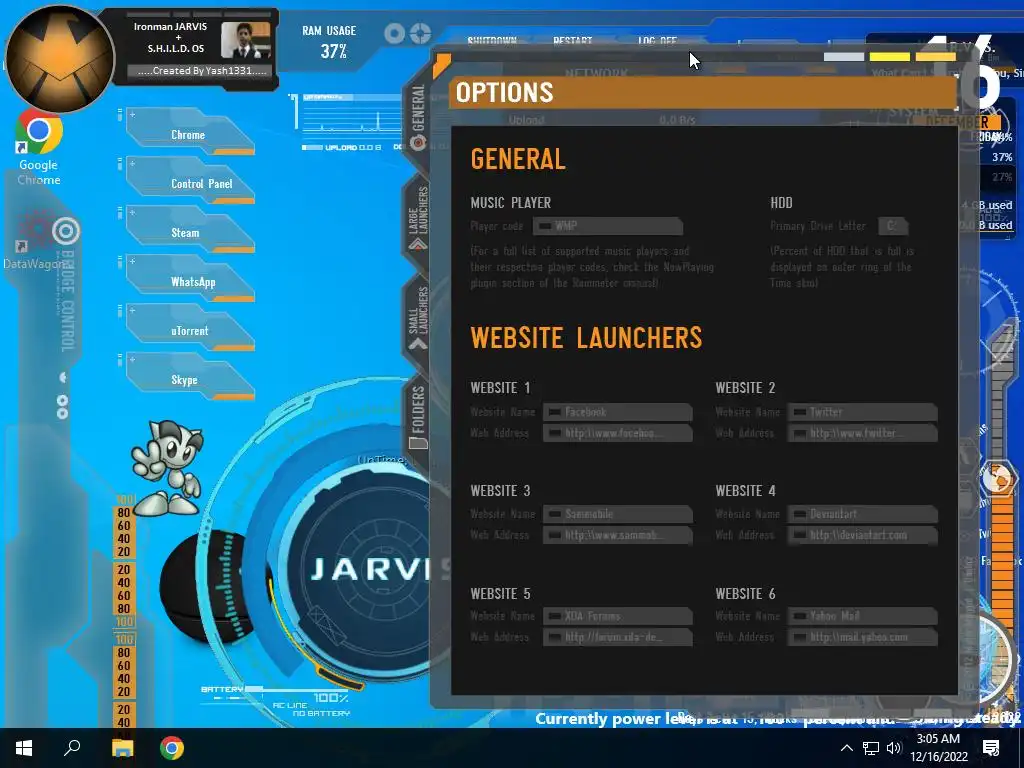The width and height of the screenshot is (1024, 768).
Task: Click the Skype launcher plus marker
Action: (132, 360)
